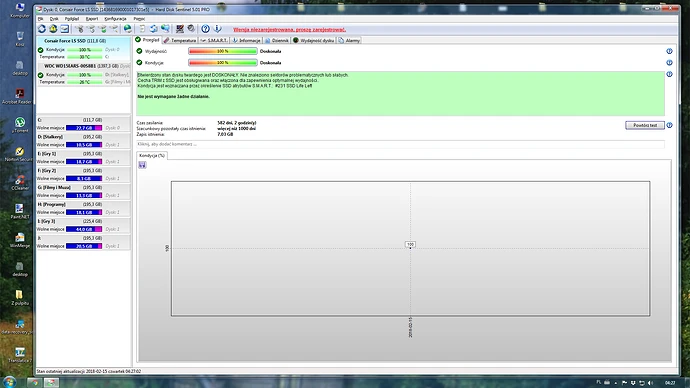
Task: Open the help question-mark toolbar icon
Action: point(206,29)
